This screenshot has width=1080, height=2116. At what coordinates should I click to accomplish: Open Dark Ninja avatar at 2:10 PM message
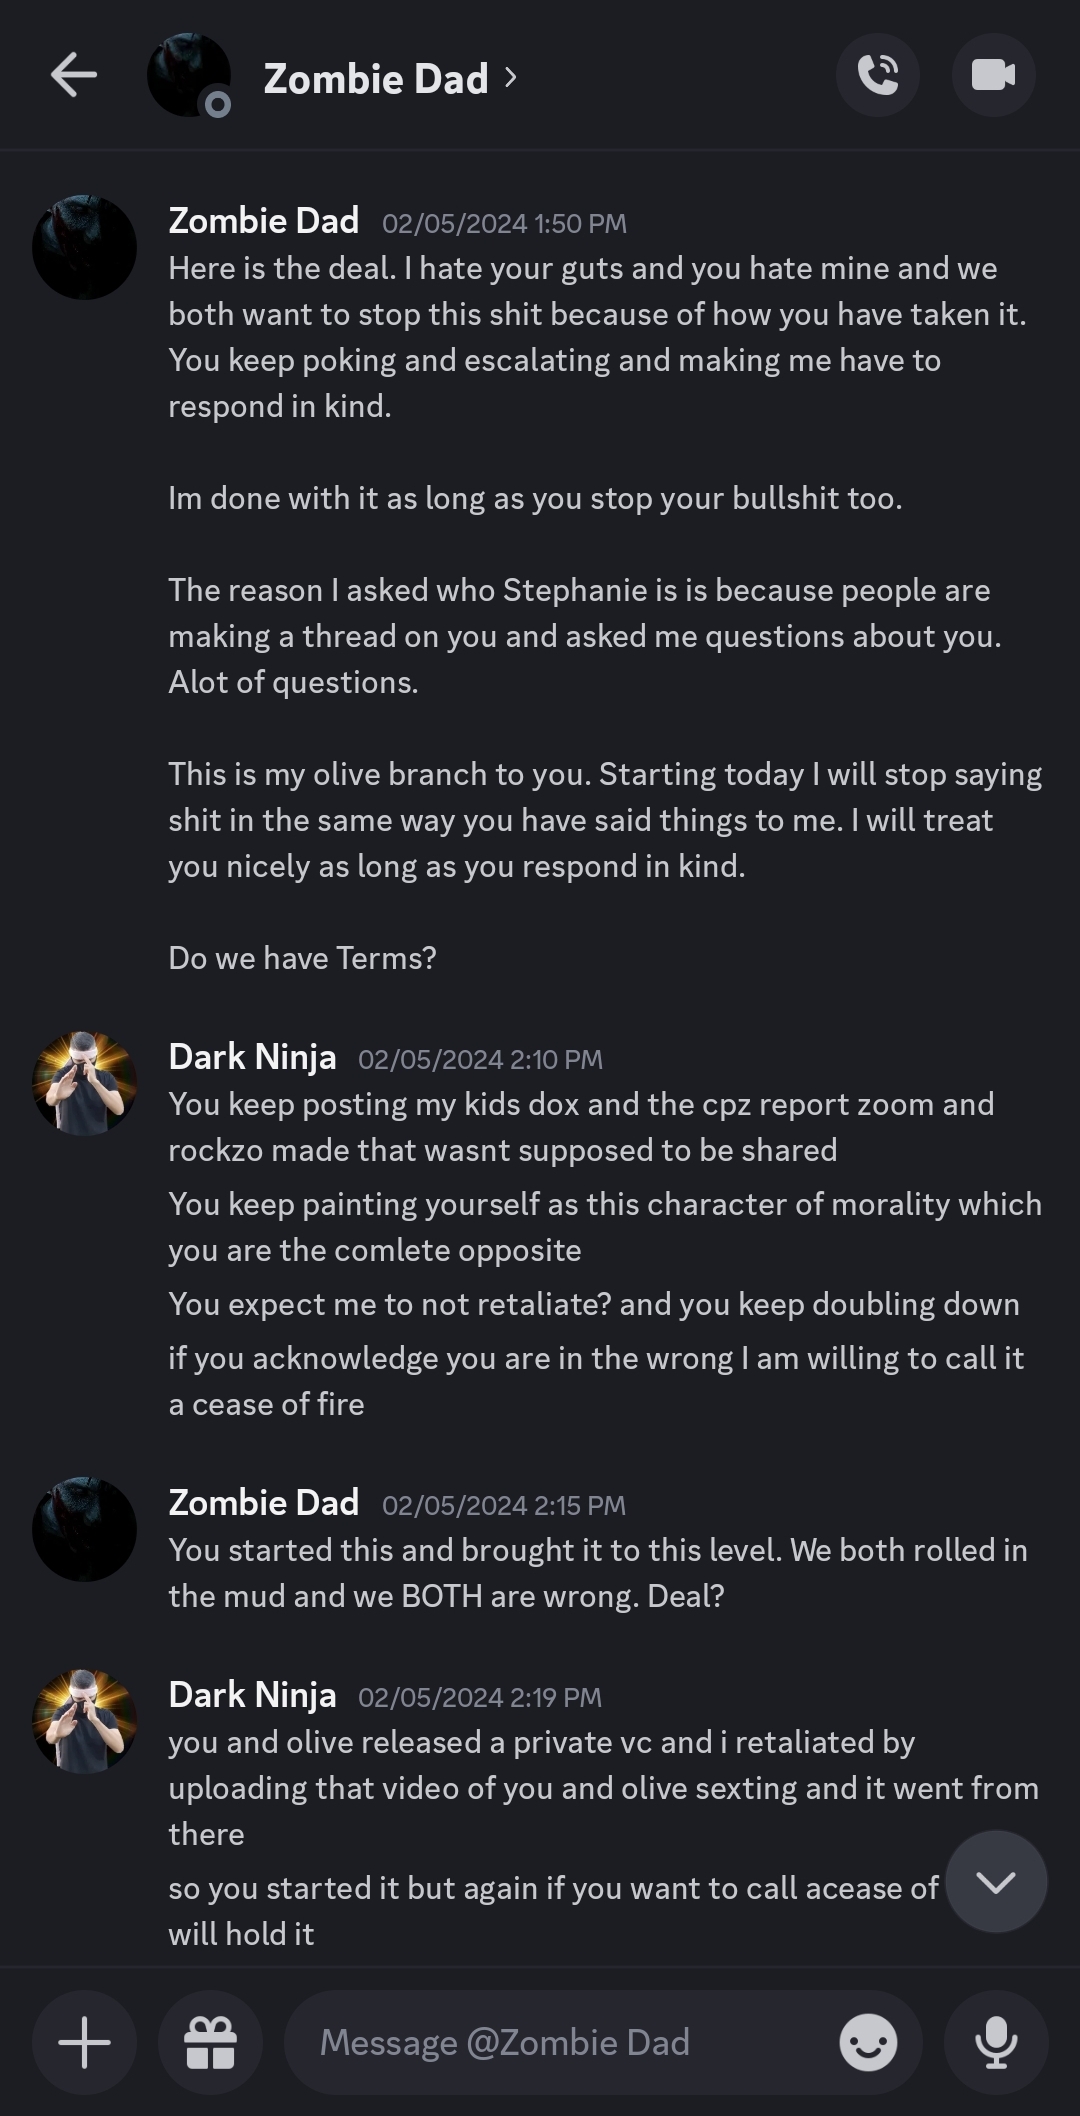[x=85, y=1083]
